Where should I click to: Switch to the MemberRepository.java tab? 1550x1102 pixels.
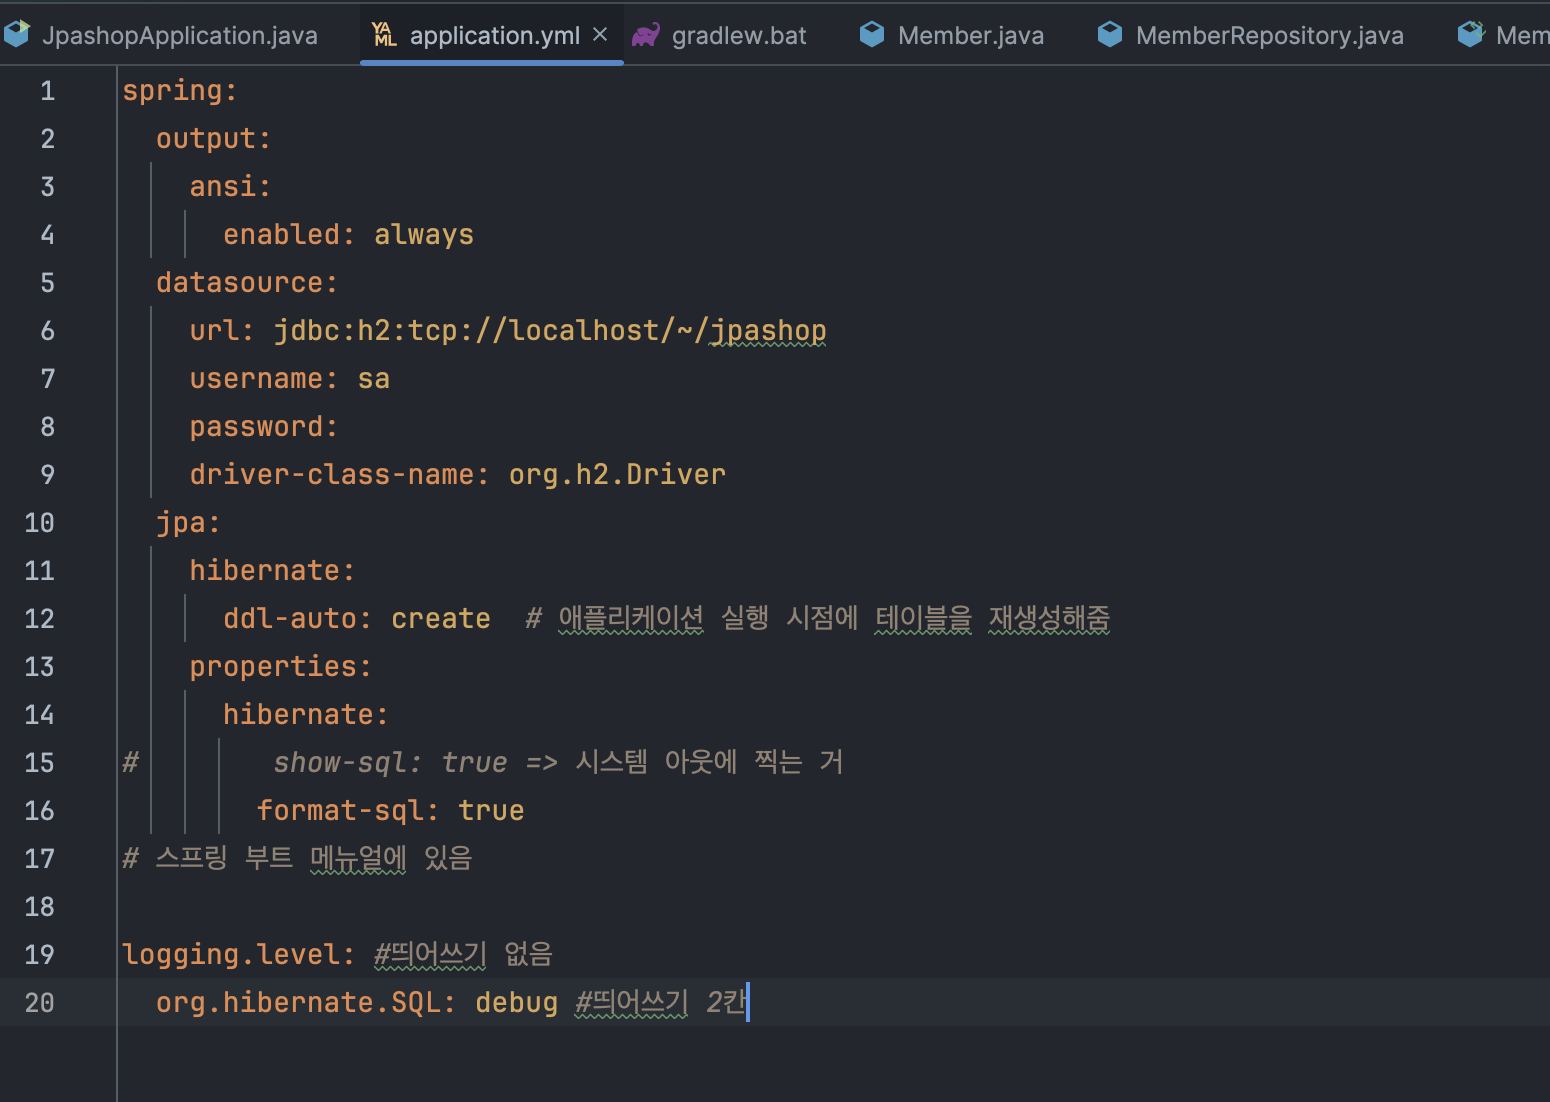(x=1269, y=35)
